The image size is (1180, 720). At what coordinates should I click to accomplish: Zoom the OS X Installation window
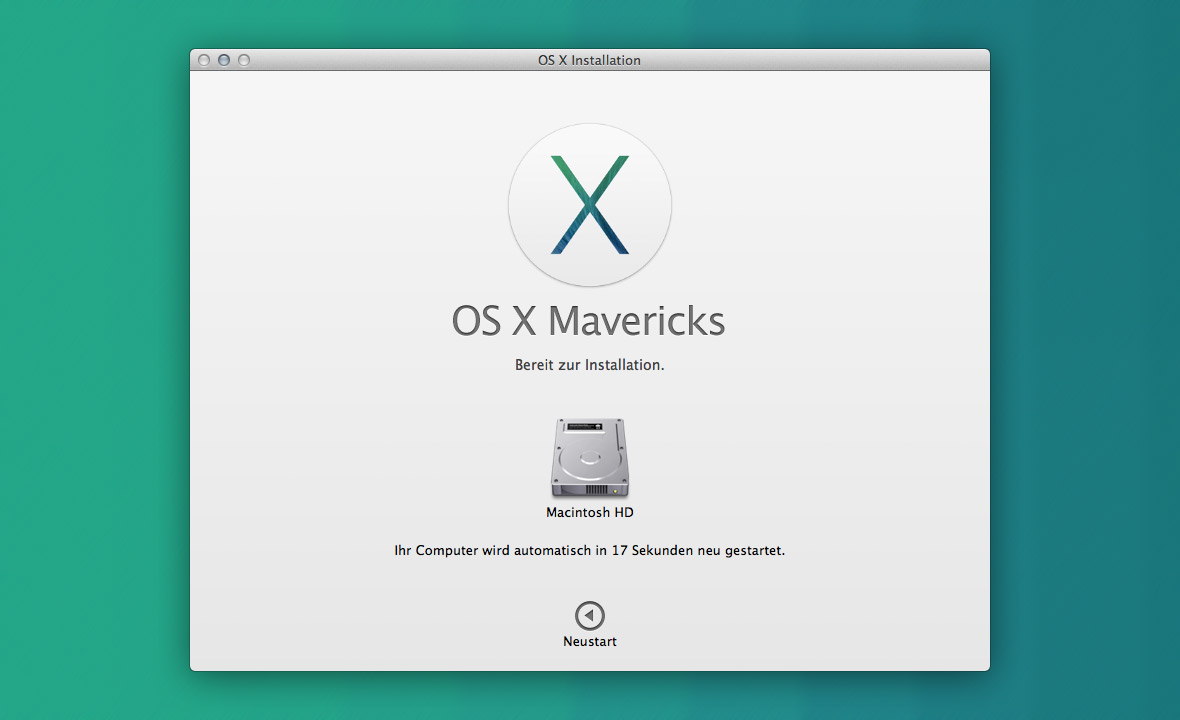(x=244, y=60)
